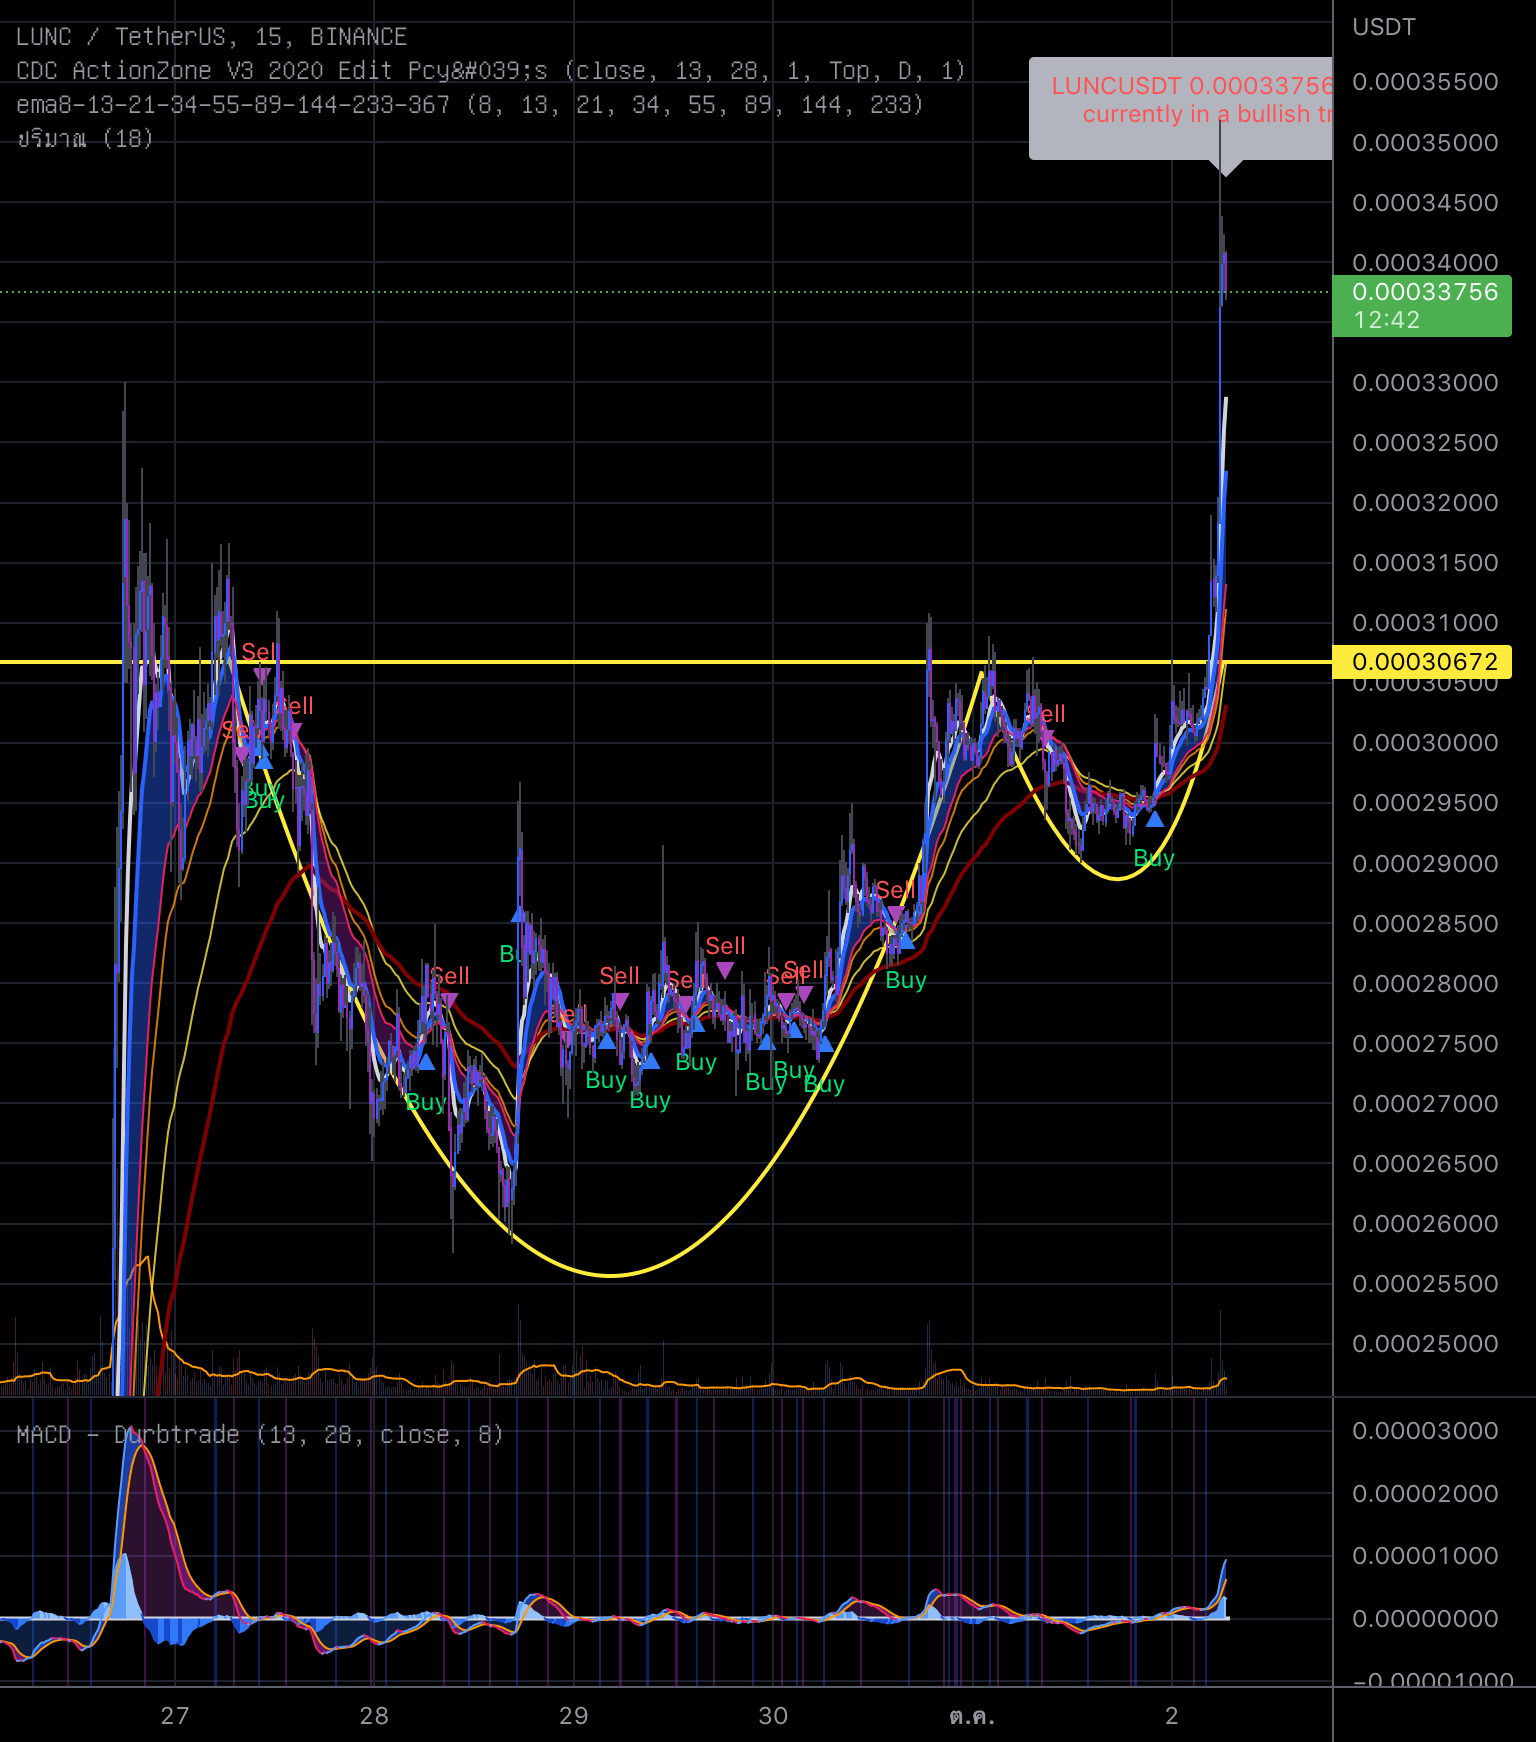Viewport: 1536px width, 1742px height.
Task: Click the 0.00027000 price axis value
Action: click(x=1425, y=1104)
